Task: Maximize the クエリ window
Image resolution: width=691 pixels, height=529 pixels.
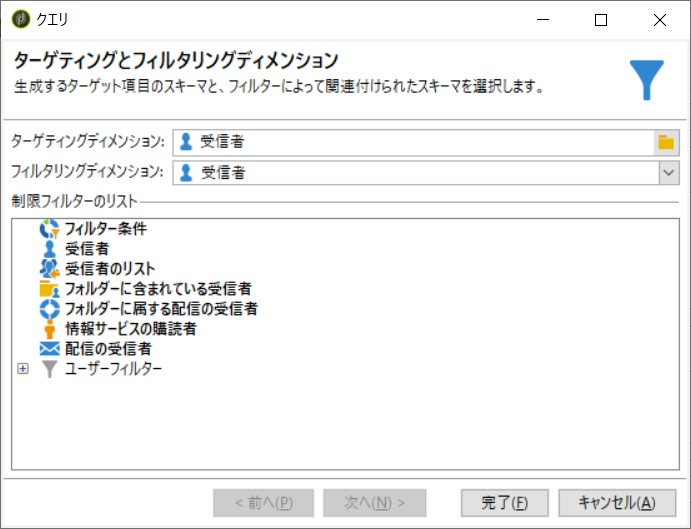Action: [601, 20]
